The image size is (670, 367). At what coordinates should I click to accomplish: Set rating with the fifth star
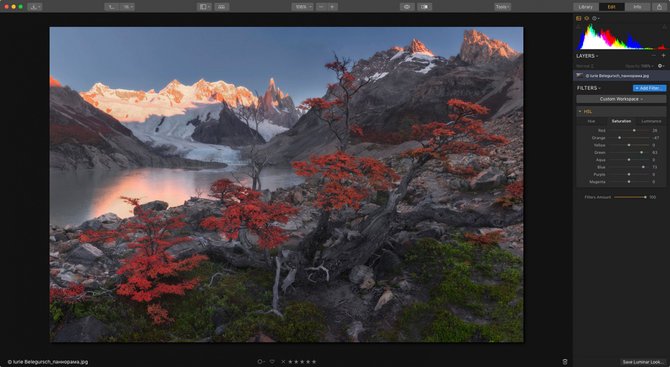[314, 362]
